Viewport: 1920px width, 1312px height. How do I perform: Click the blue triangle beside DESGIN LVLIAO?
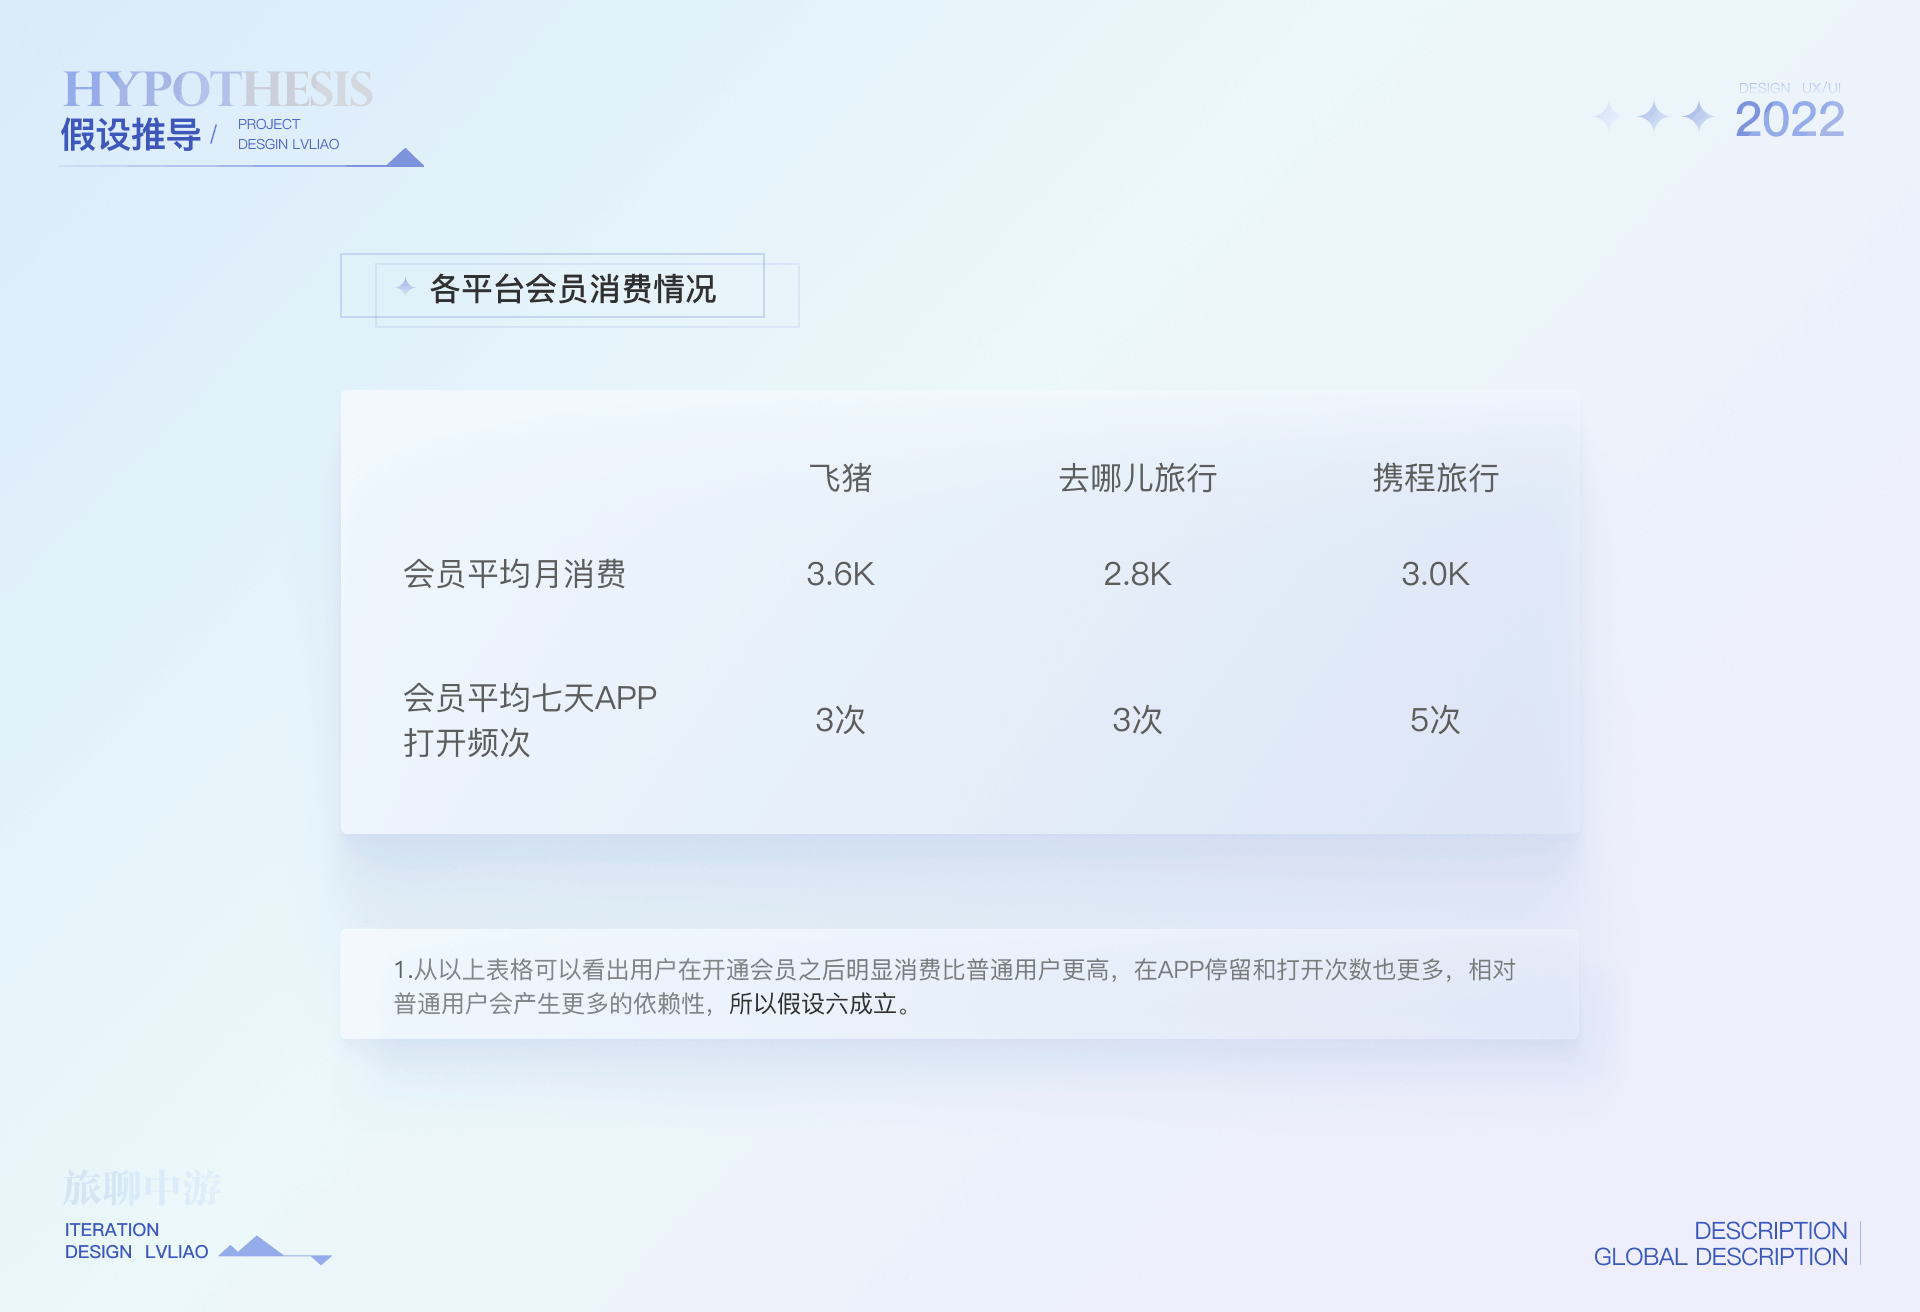[405, 157]
